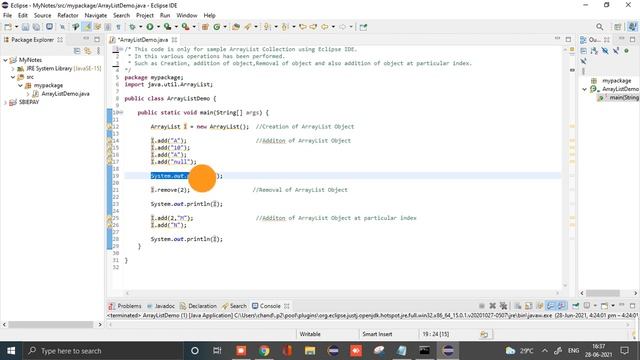640x360 pixels.
Task: Click the New file toolbar icon
Action: pyautogui.click(x=8, y=27)
